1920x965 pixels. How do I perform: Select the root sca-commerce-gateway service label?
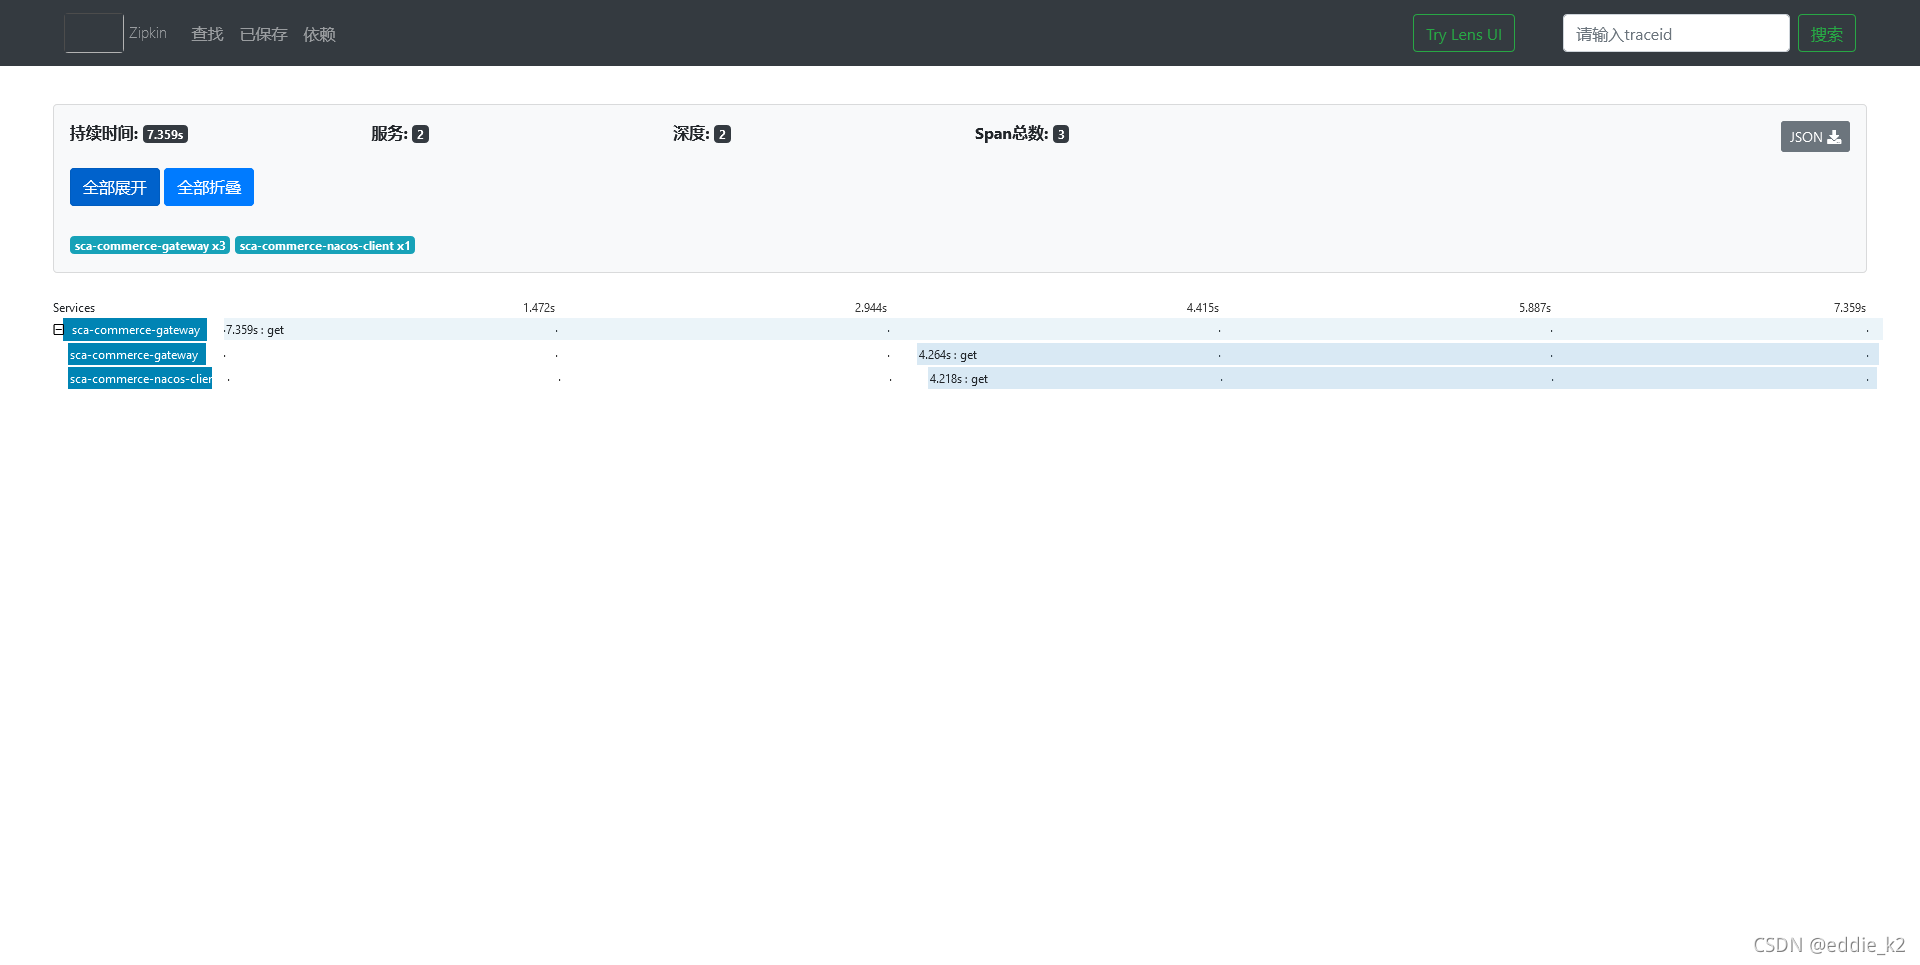[135, 330]
